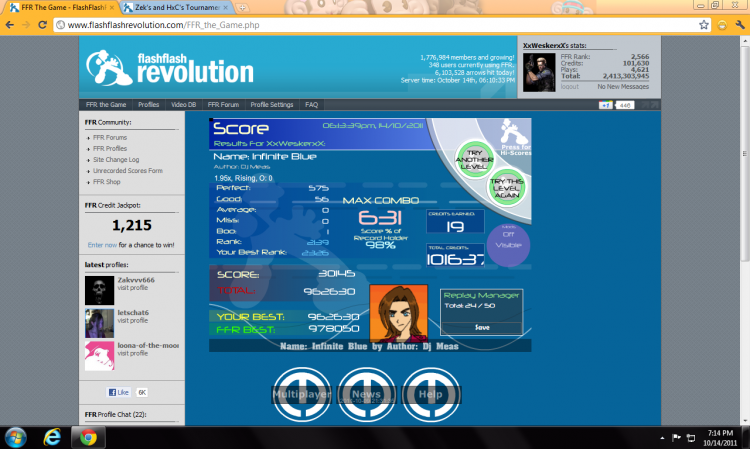Reload the page with refresh icon
The width and height of the screenshot is (750, 449).
pyautogui.click(x=42, y=25)
